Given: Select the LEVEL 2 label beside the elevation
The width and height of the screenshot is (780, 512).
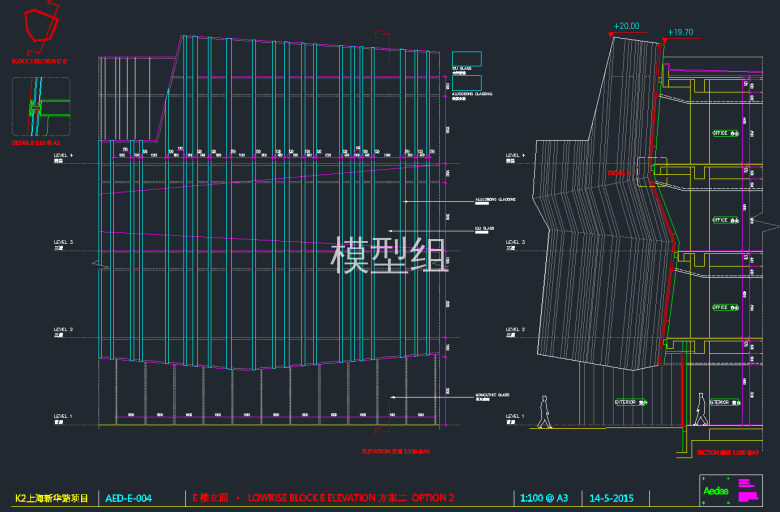Looking at the screenshot, I should [x=63, y=332].
